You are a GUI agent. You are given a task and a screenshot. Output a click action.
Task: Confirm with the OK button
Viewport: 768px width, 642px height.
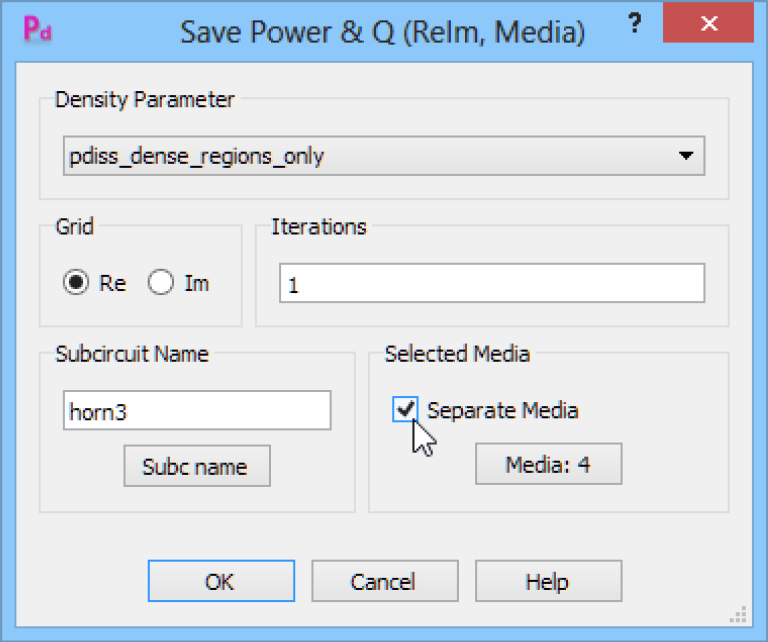221,581
